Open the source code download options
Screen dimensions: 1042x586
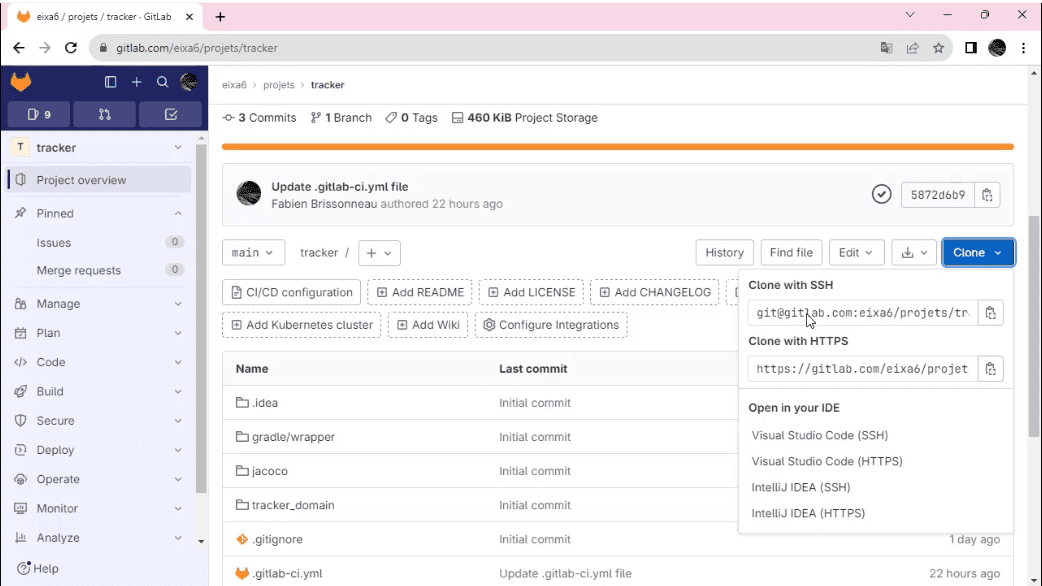click(913, 252)
